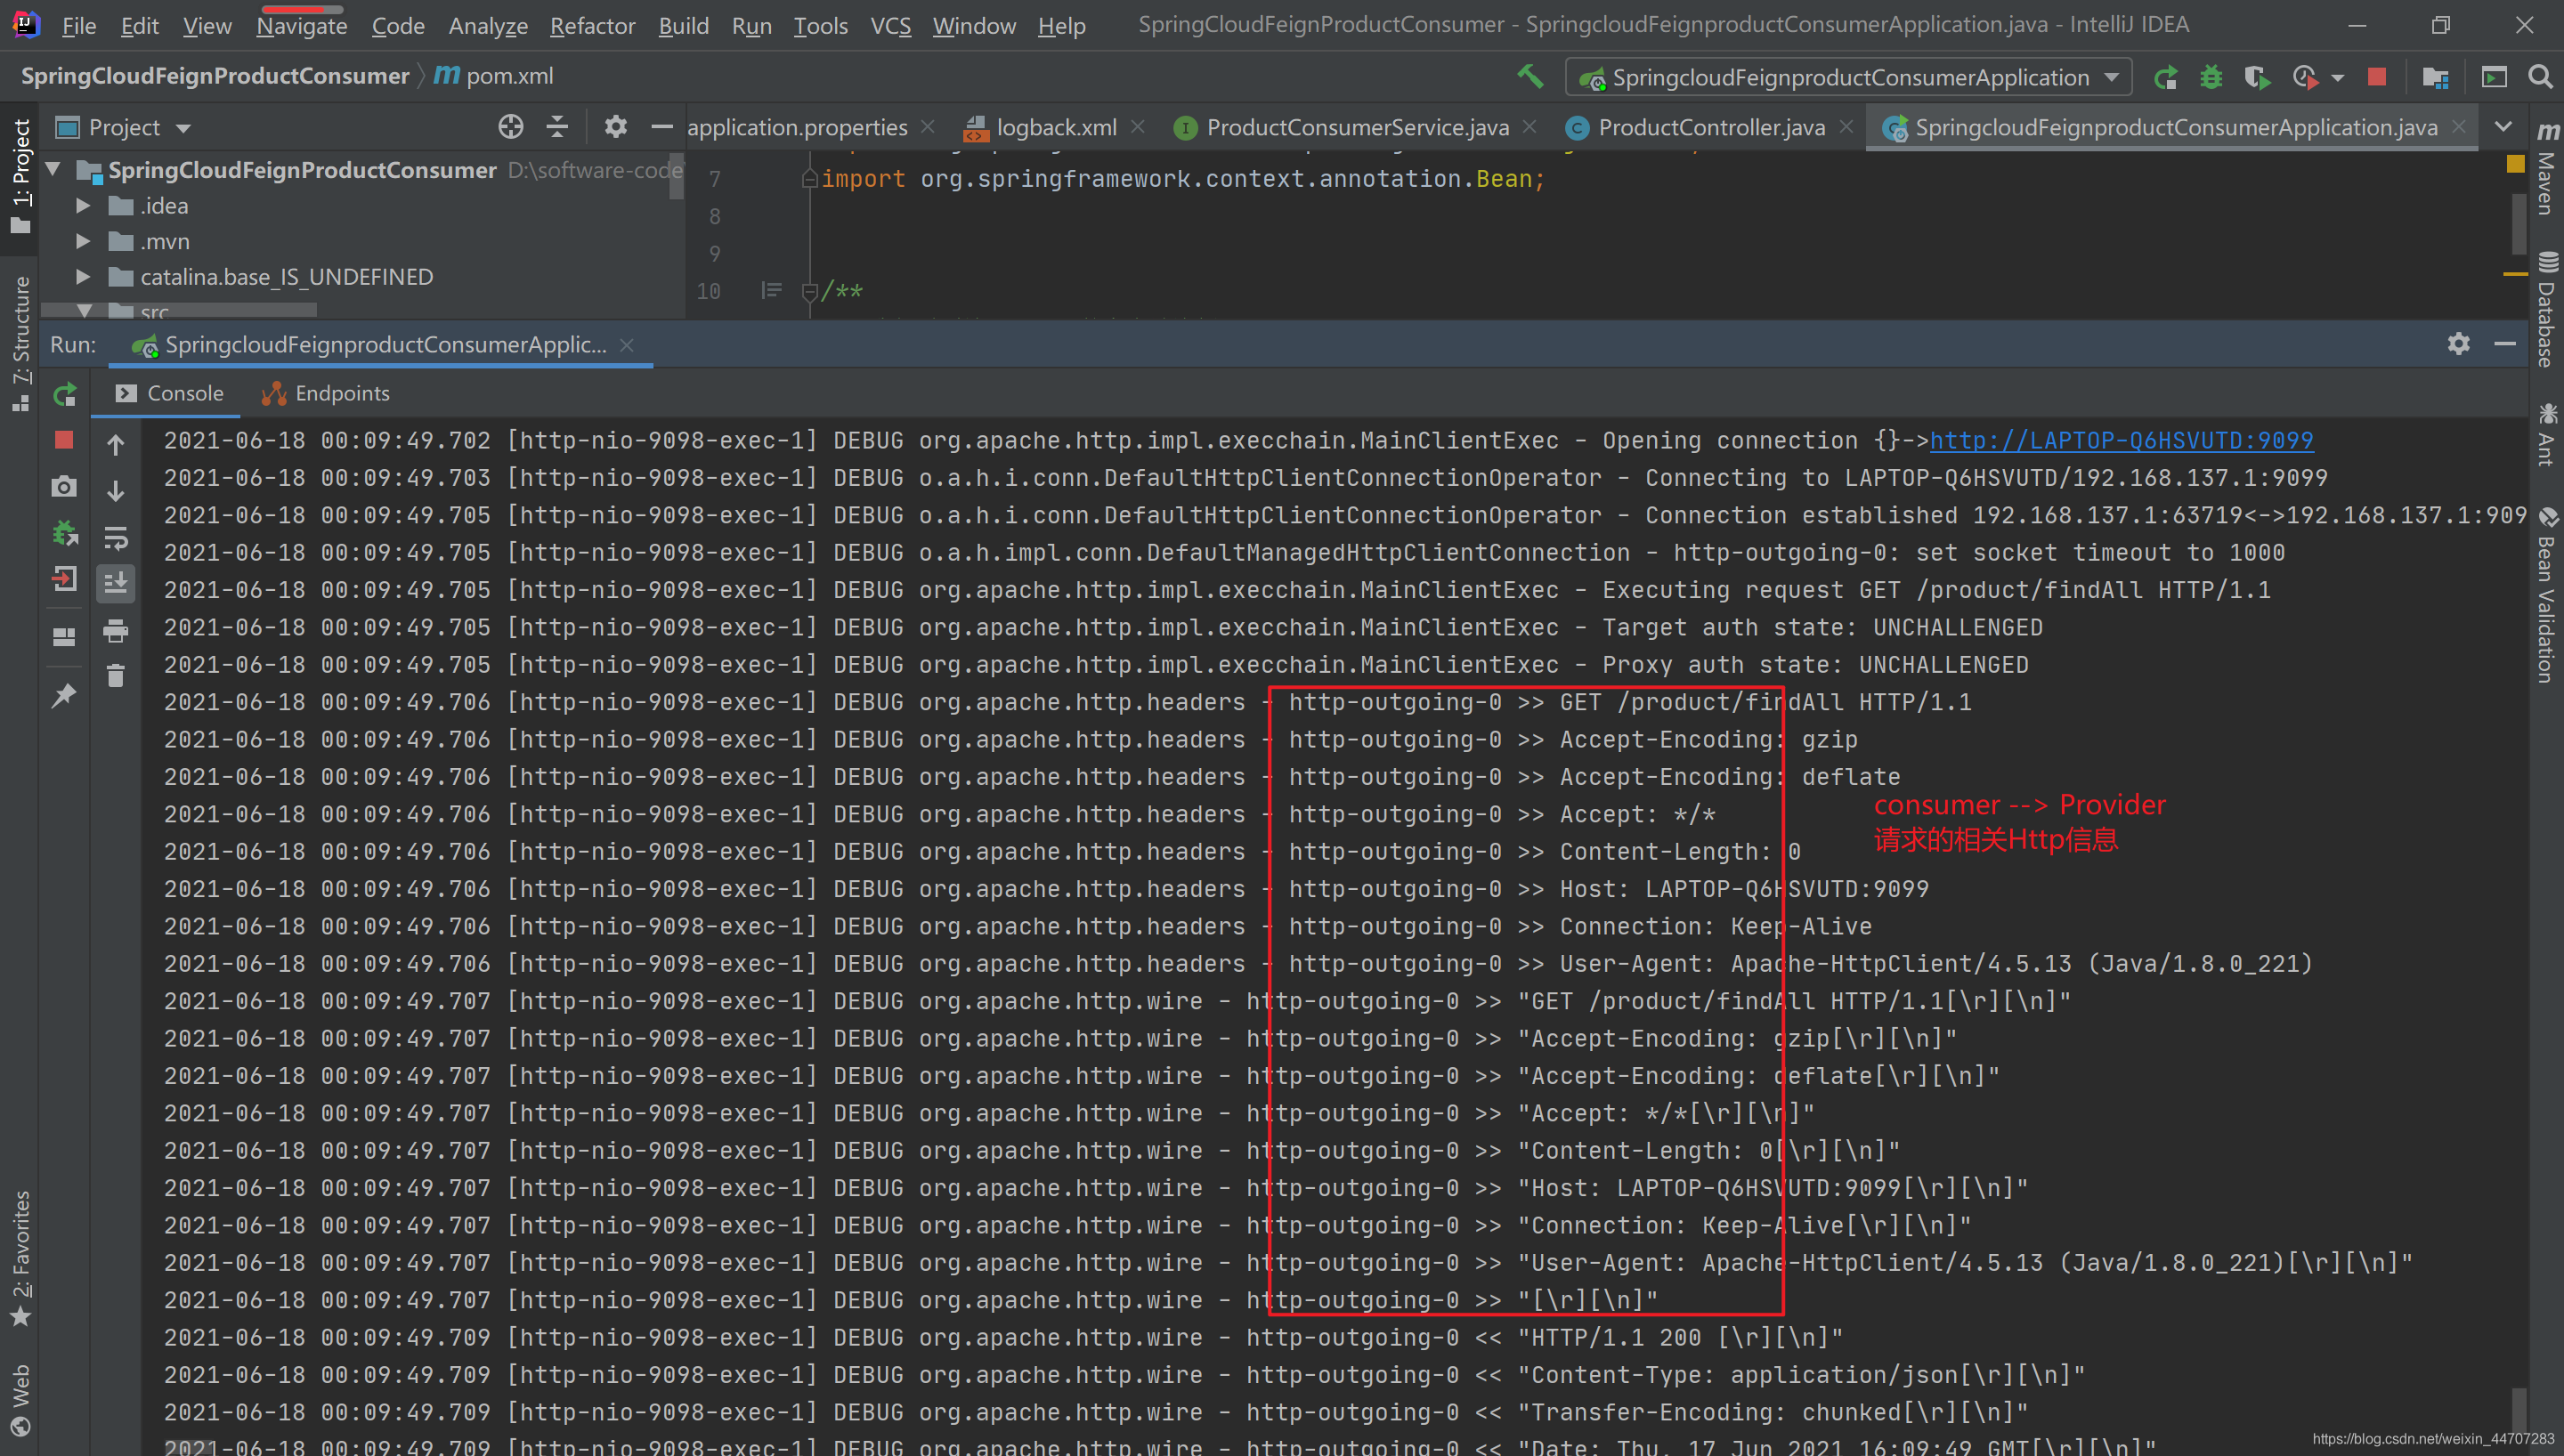2564x1456 pixels.
Task: Toggle scroll to end of console
Action: [x=116, y=583]
